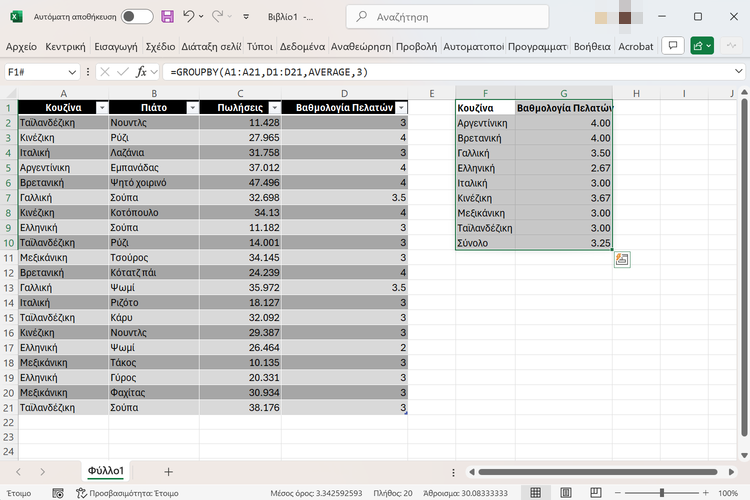Toggle the Αυτόματη αποθήκευση switch

tap(137, 17)
